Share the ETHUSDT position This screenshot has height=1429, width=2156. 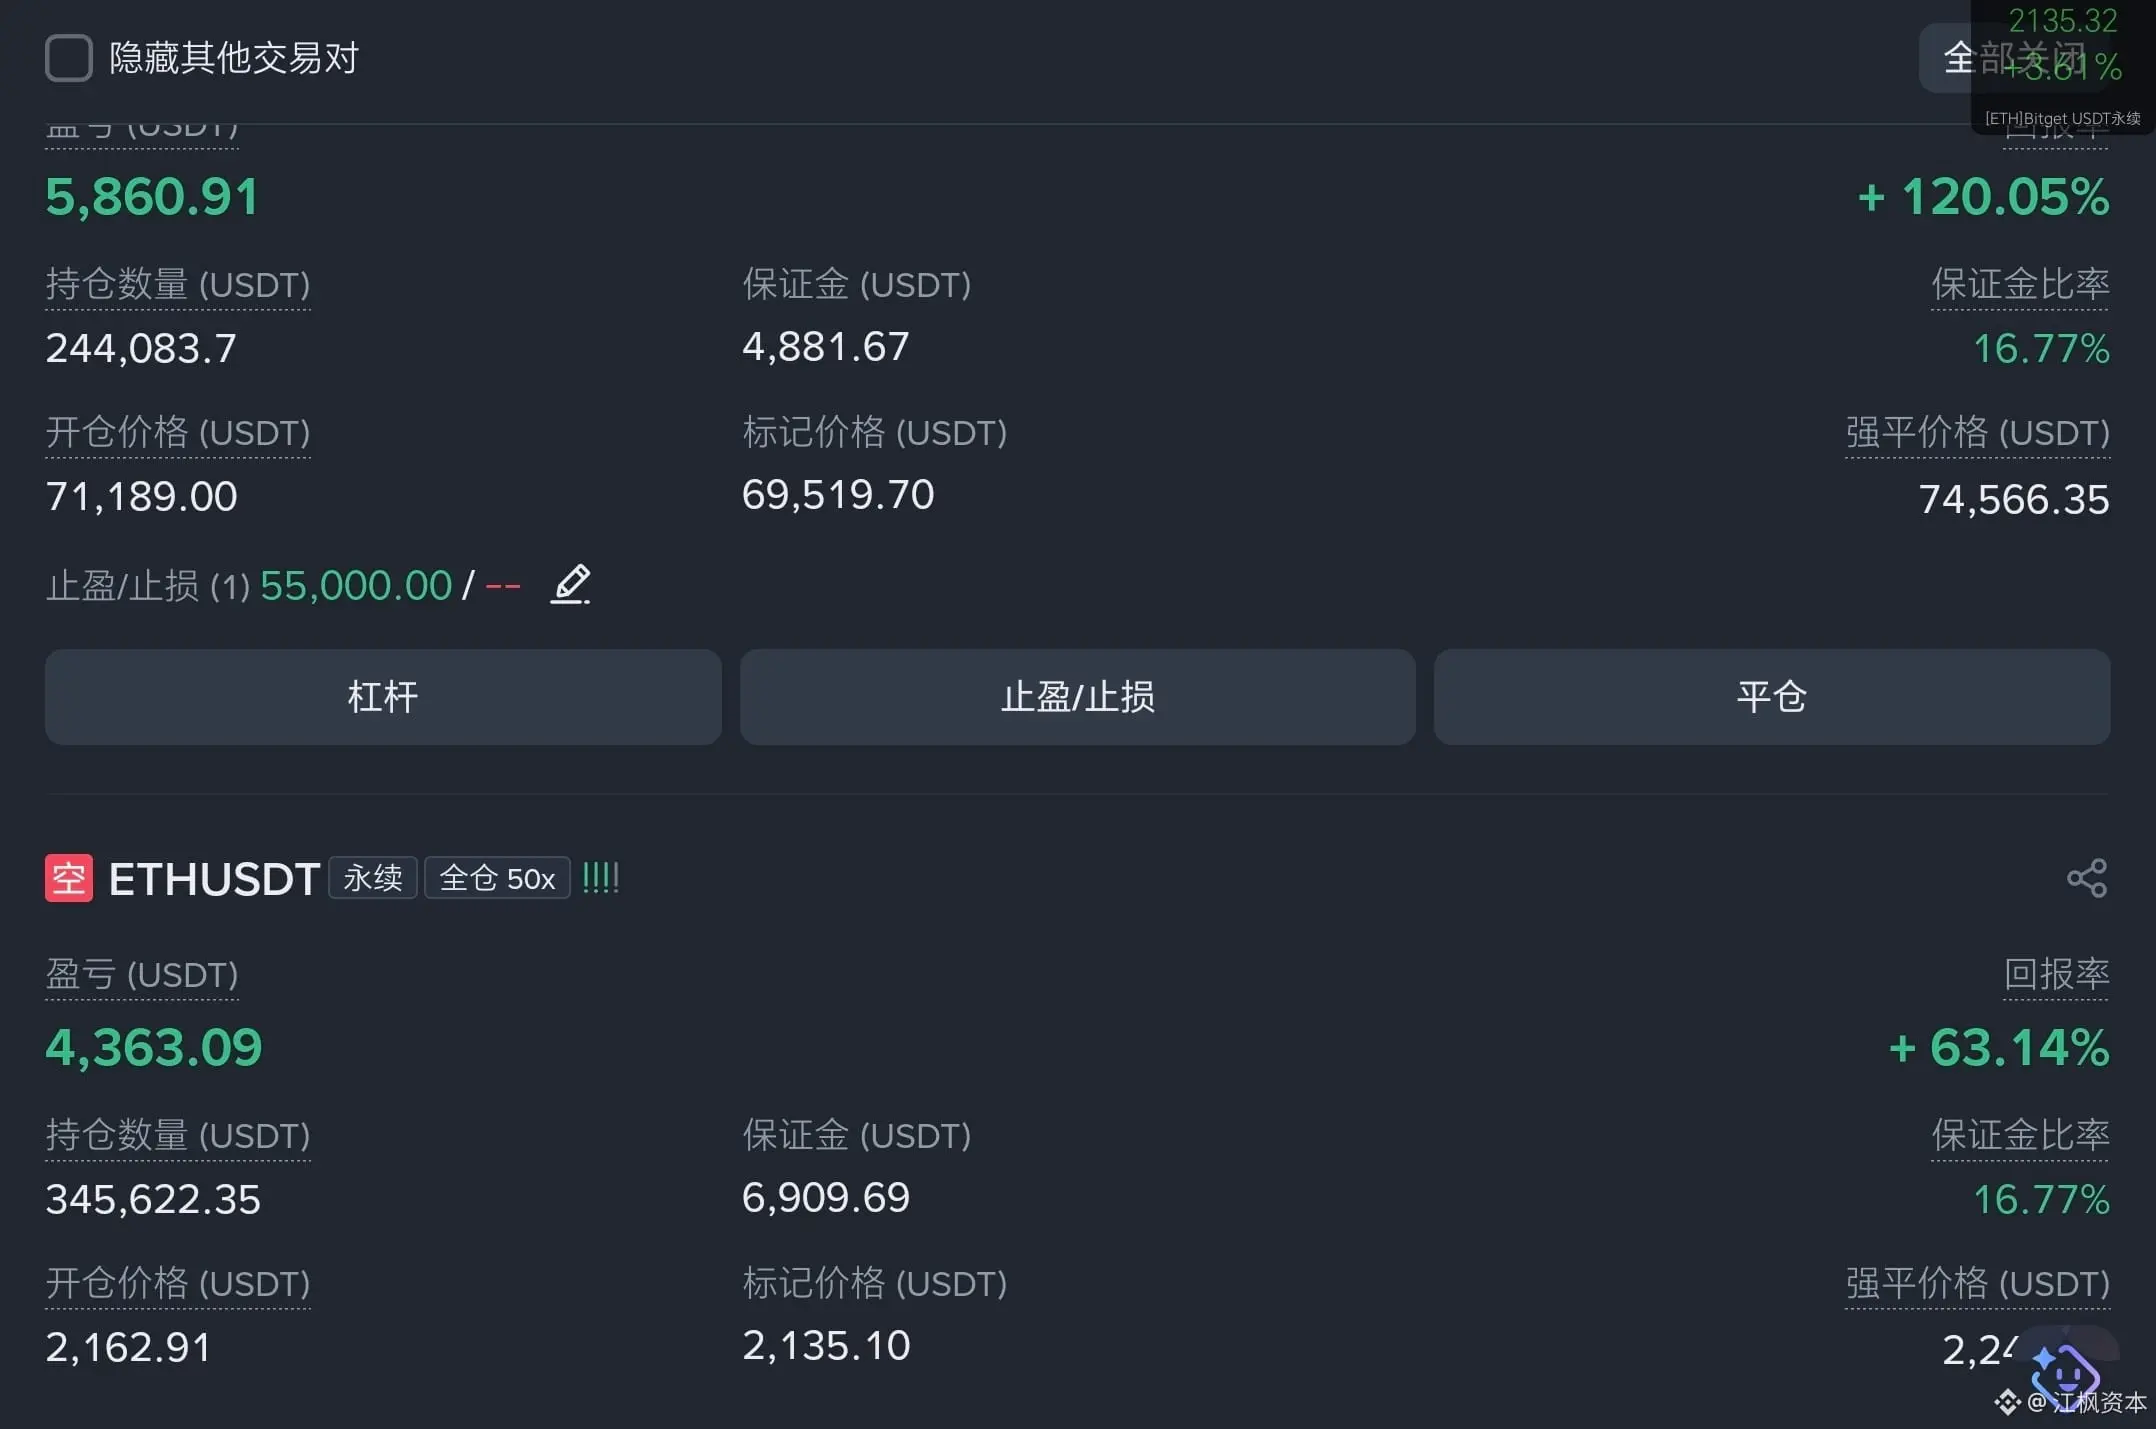click(x=2086, y=878)
